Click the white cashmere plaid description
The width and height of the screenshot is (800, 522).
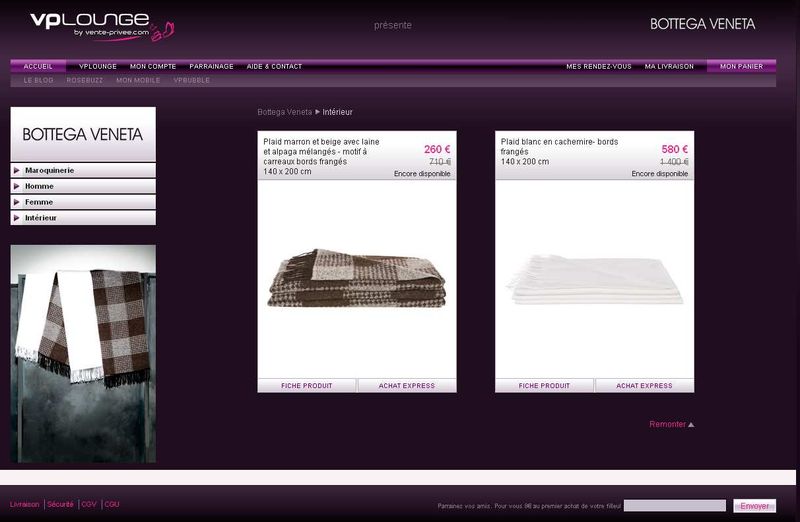point(559,152)
